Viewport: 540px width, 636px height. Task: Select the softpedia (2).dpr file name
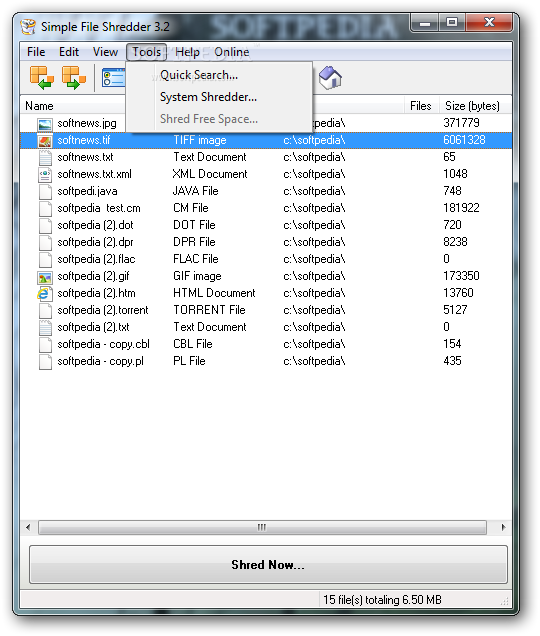(95, 243)
